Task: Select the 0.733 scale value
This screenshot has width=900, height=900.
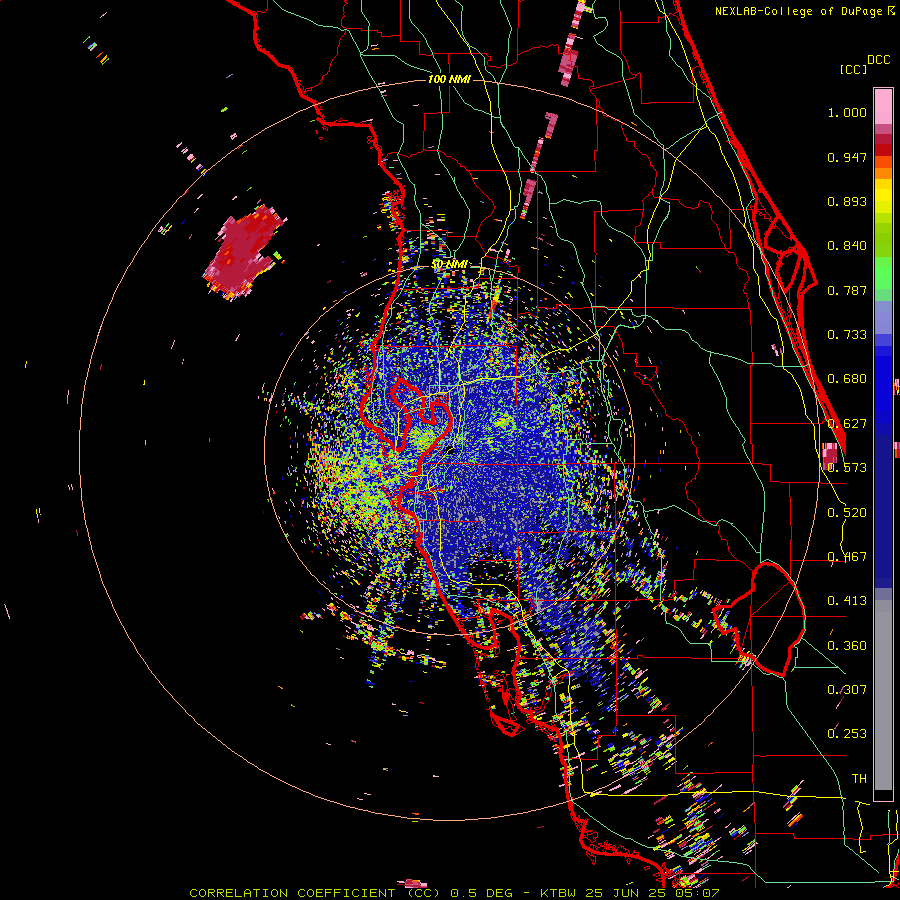Action: click(847, 335)
